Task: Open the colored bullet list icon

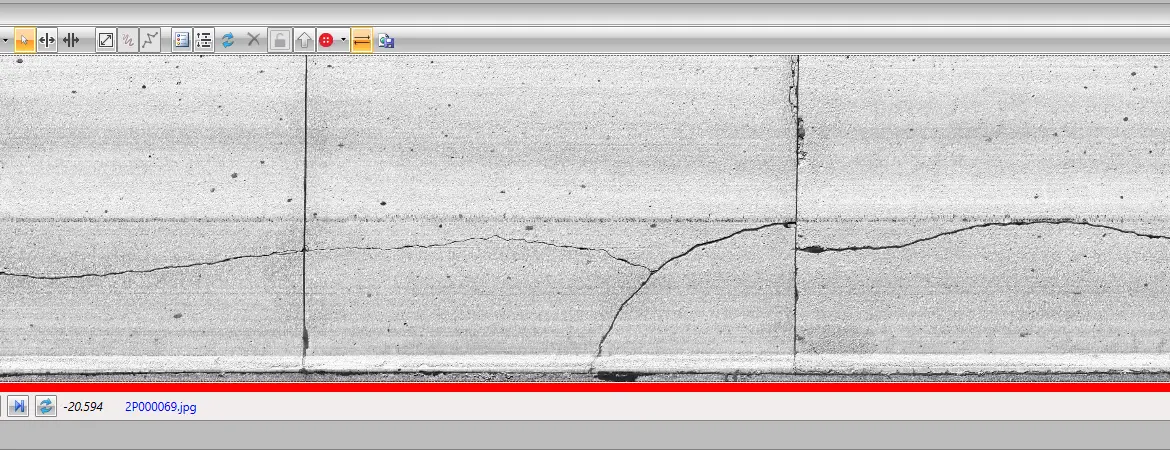Action: click(181, 40)
